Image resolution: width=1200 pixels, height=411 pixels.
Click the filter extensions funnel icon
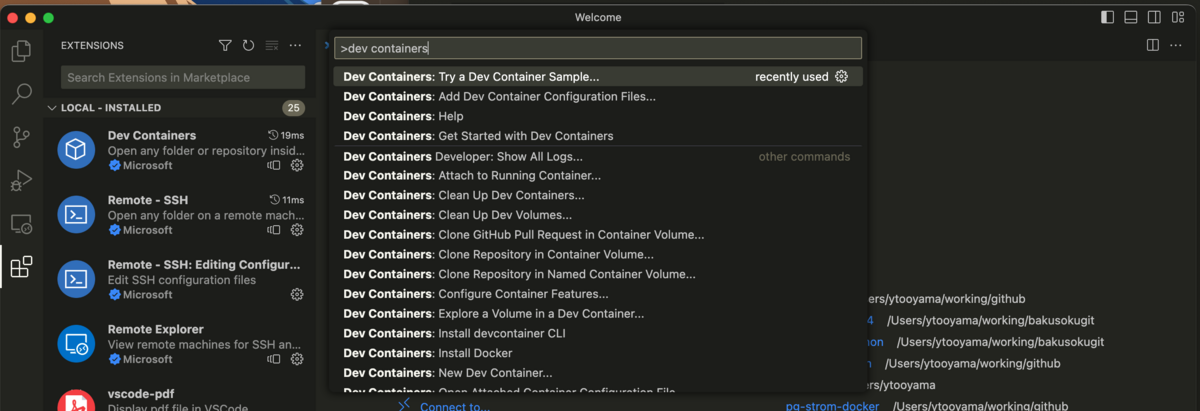225,45
